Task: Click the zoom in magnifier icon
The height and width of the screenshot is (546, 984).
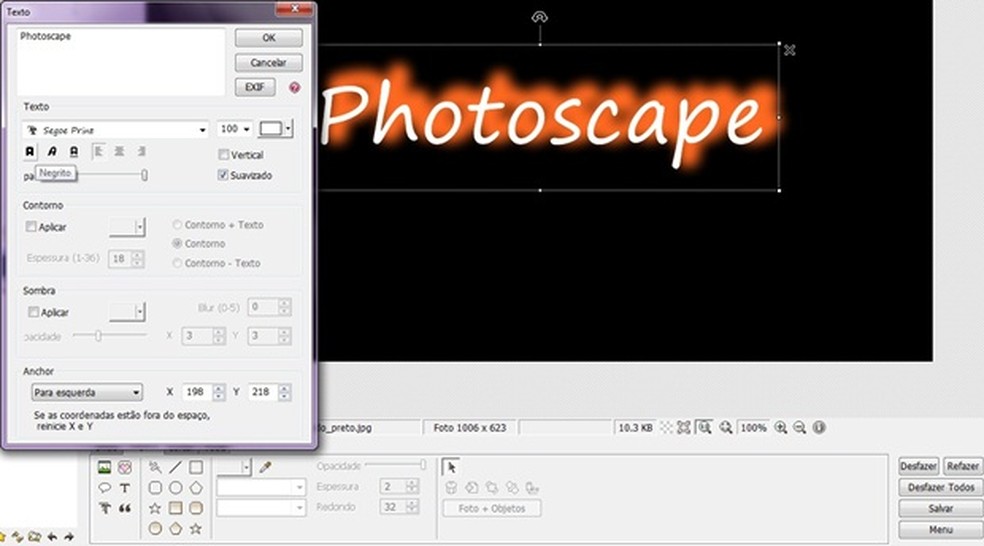Action: coord(781,427)
